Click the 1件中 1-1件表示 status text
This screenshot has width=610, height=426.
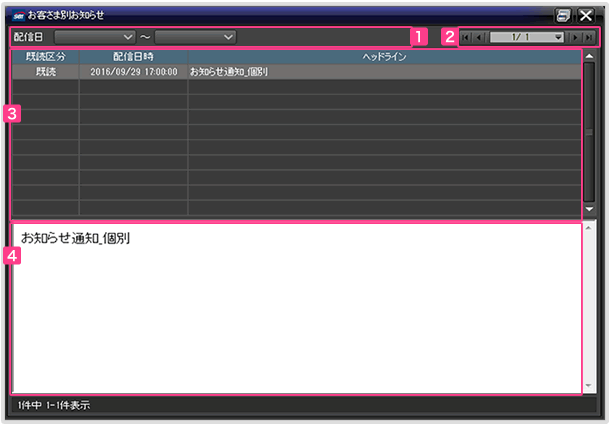pyautogui.click(x=54, y=405)
